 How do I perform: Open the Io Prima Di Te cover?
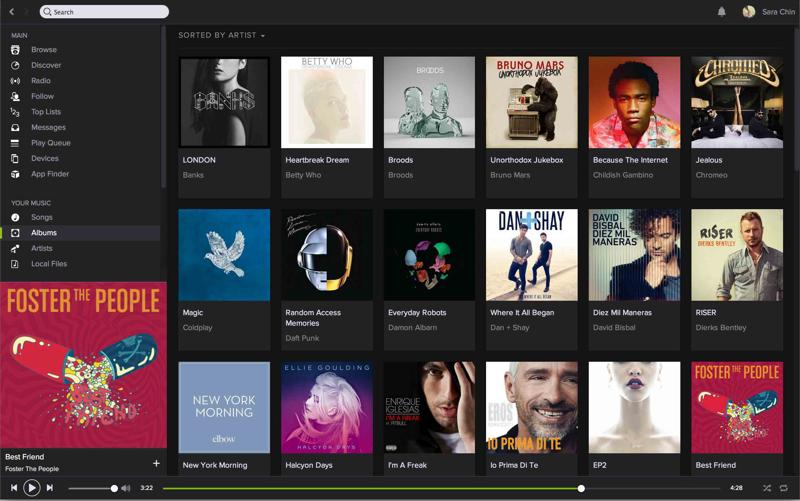pos(532,407)
